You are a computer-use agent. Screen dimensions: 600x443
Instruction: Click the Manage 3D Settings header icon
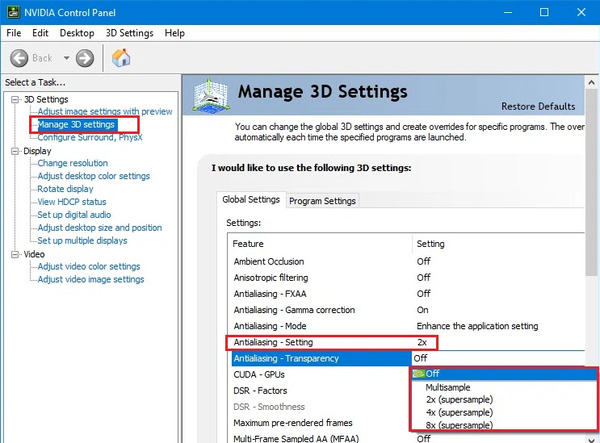tap(210, 96)
